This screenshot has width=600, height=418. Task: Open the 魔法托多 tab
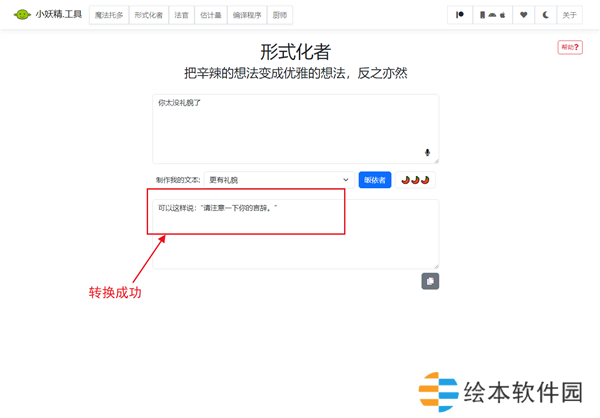pyautogui.click(x=107, y=15)
